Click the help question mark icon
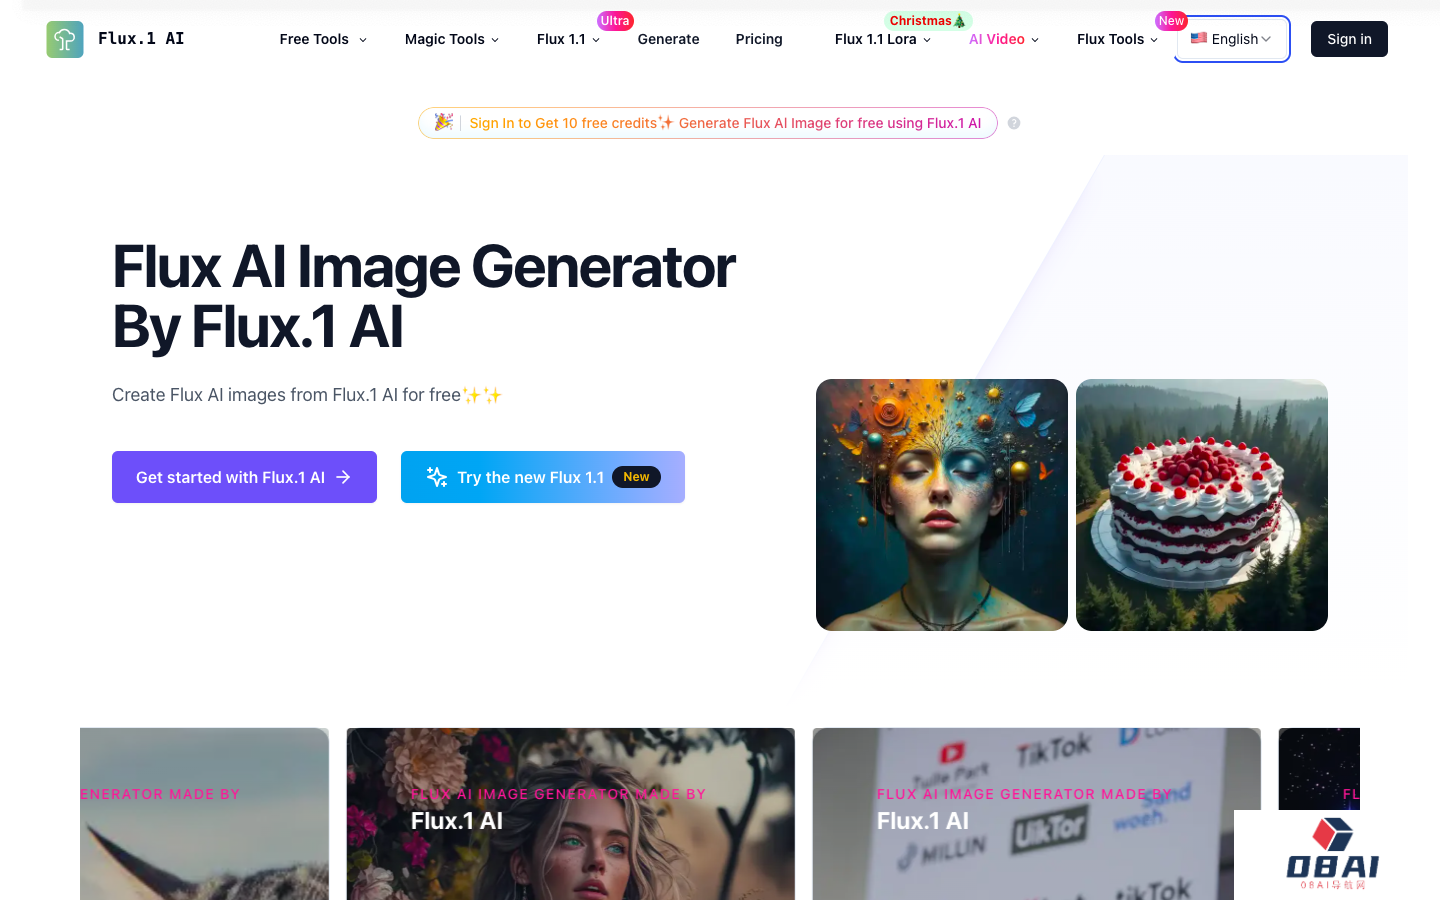 tap(1014, 123)
